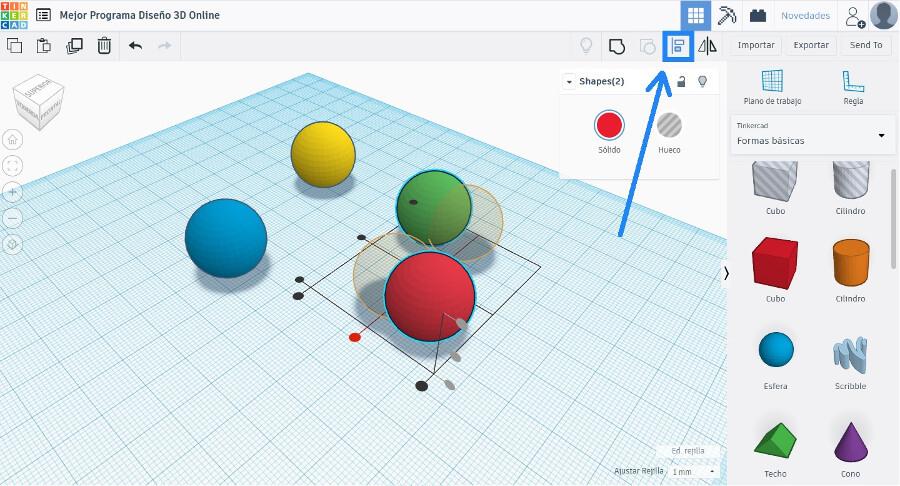The height and width of the screenshot is (486, 900).
Task: Open the Formas básicas category dropdown
Action: (x=812, y=135)
